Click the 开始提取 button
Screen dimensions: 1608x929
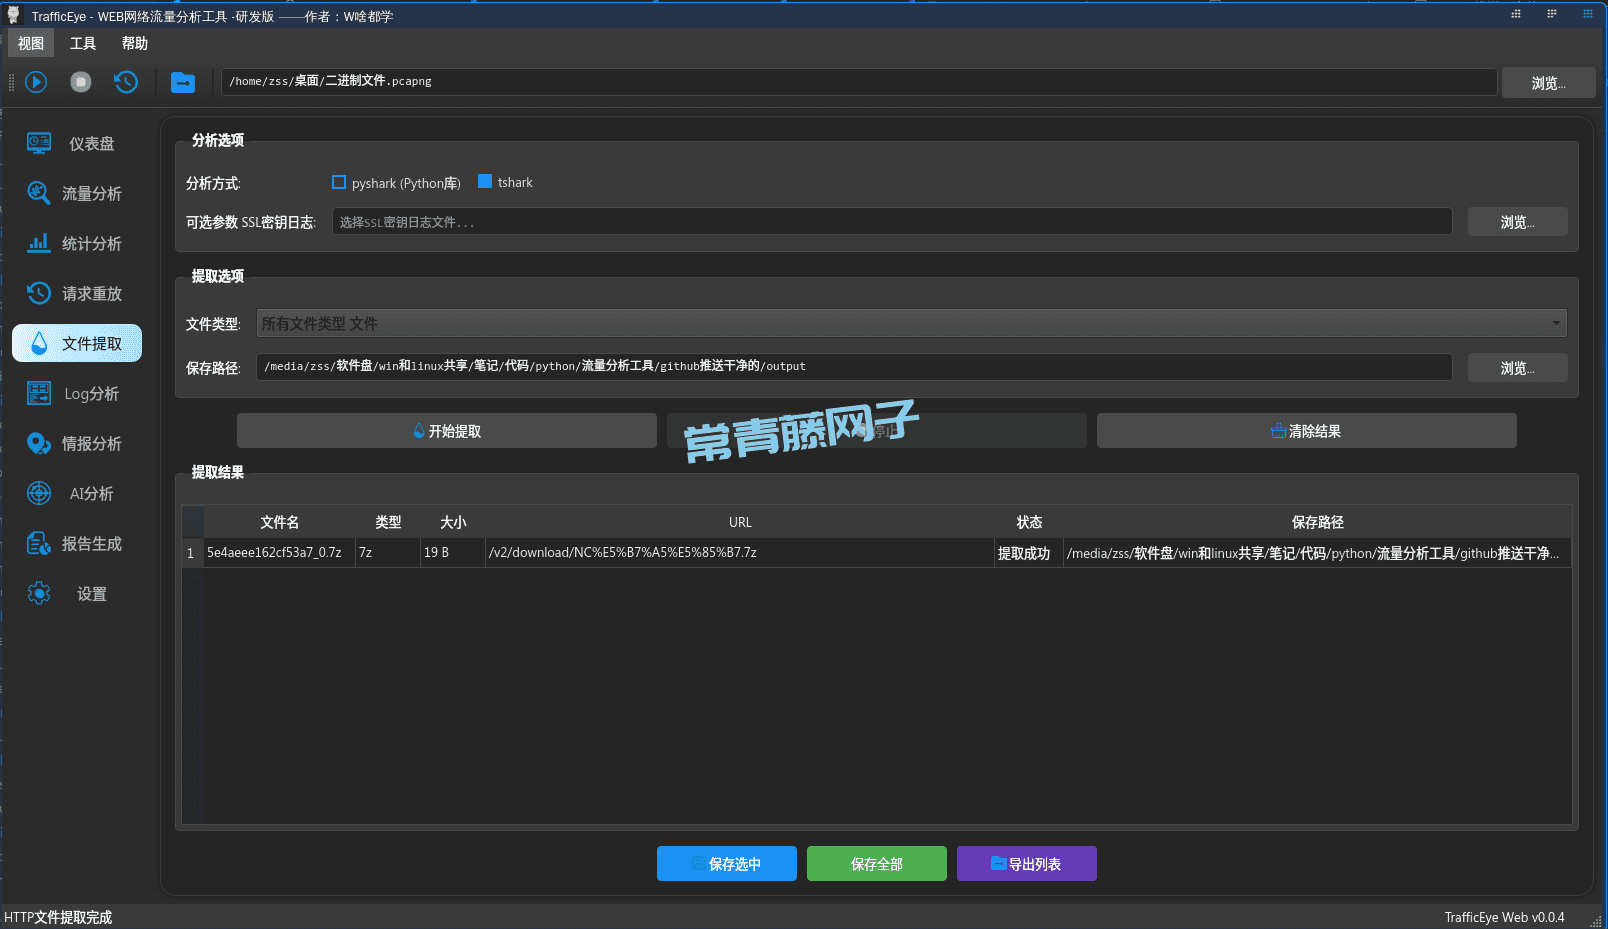click(x=447, y=431)
